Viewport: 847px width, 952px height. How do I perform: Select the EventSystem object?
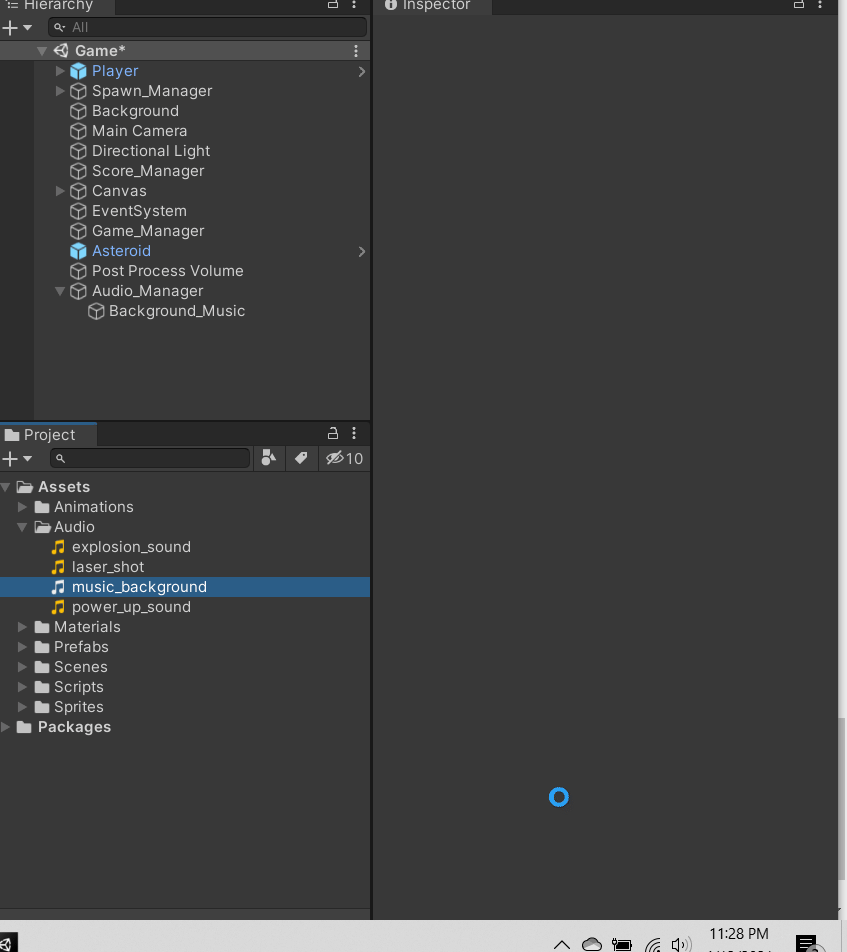coord(139,211)
